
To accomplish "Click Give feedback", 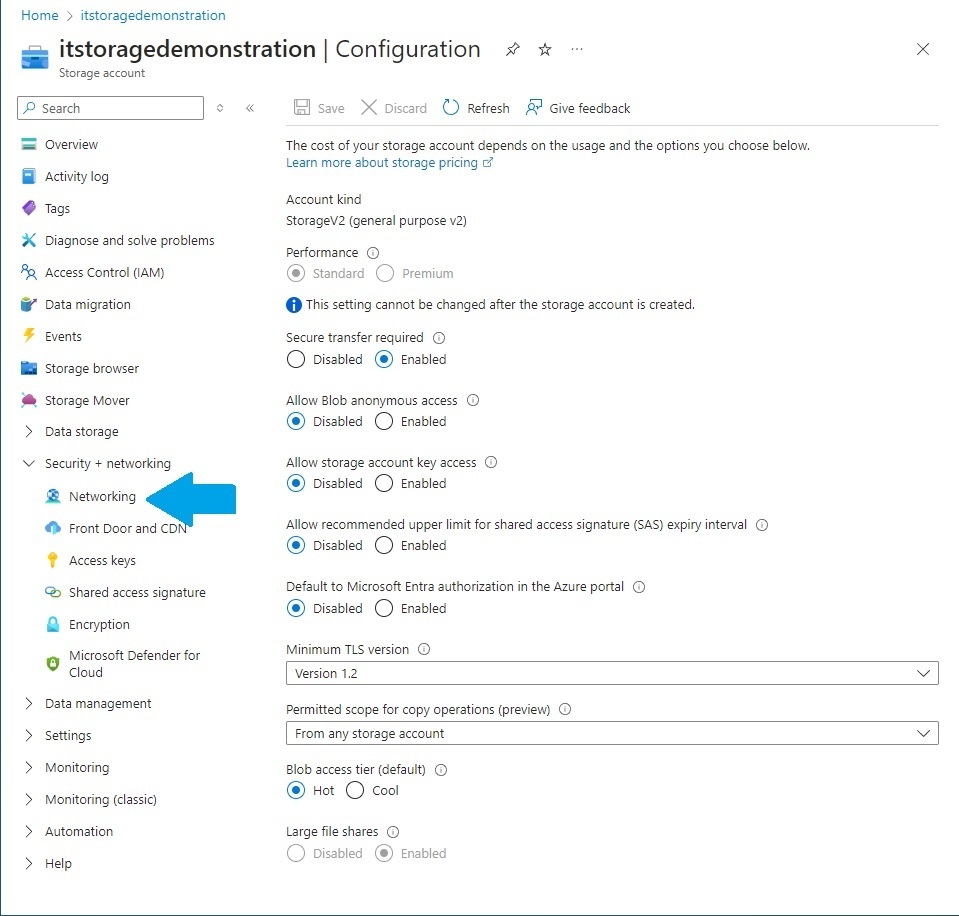I will pos(578,108).
